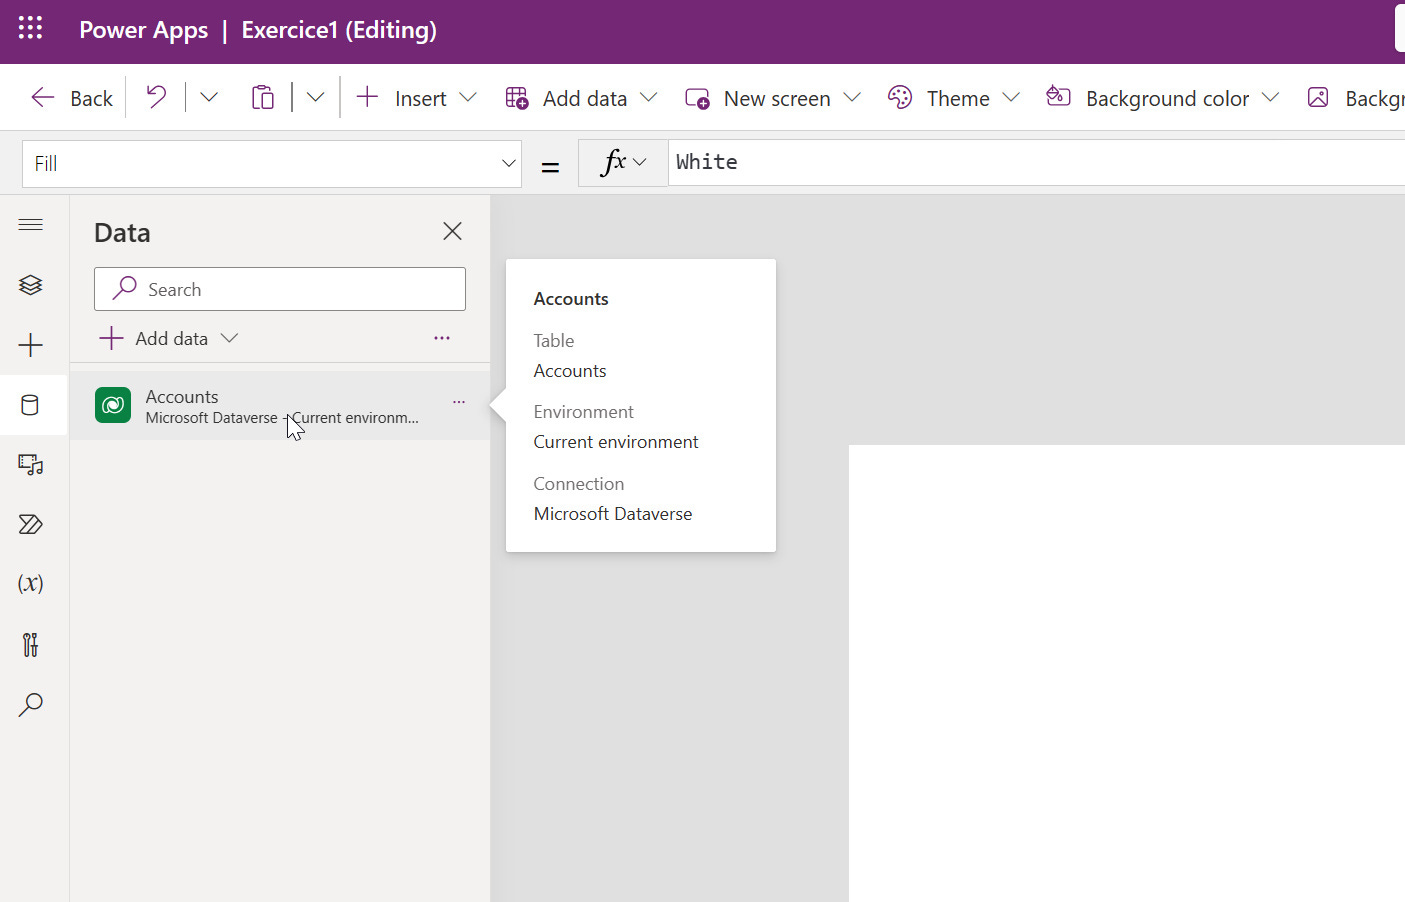Open the fx formula options
Image resolution: width=1405 pixels, height=902 pixels.
click(x=623, y=162)
